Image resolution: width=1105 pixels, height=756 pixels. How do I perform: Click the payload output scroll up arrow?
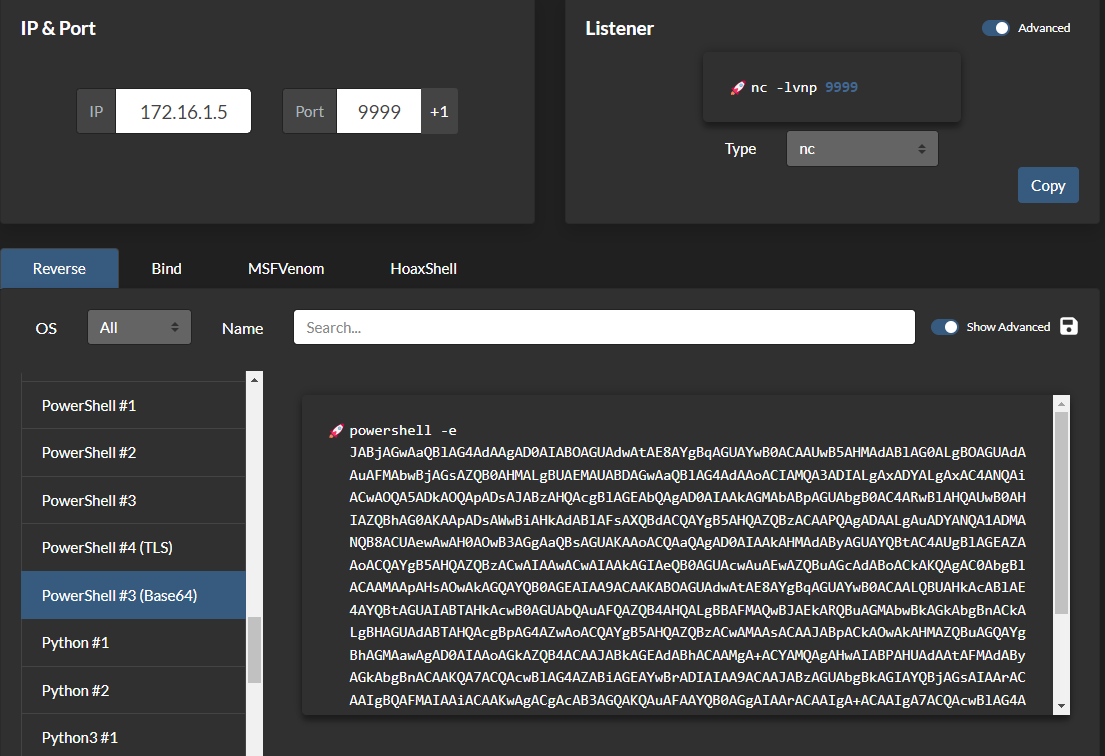[1061, 404]
